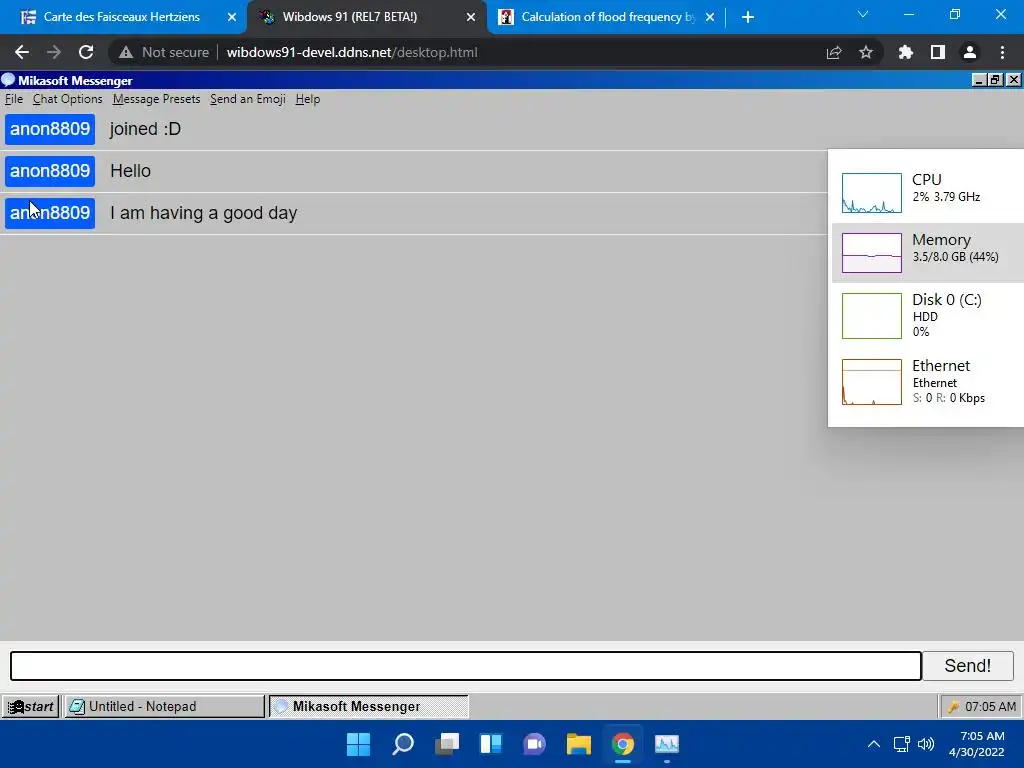Image resolution: width=1024 pixels, height=768 pixels.
Task: Close the Calculation of flood frequency tab
Action: point(710,17)
